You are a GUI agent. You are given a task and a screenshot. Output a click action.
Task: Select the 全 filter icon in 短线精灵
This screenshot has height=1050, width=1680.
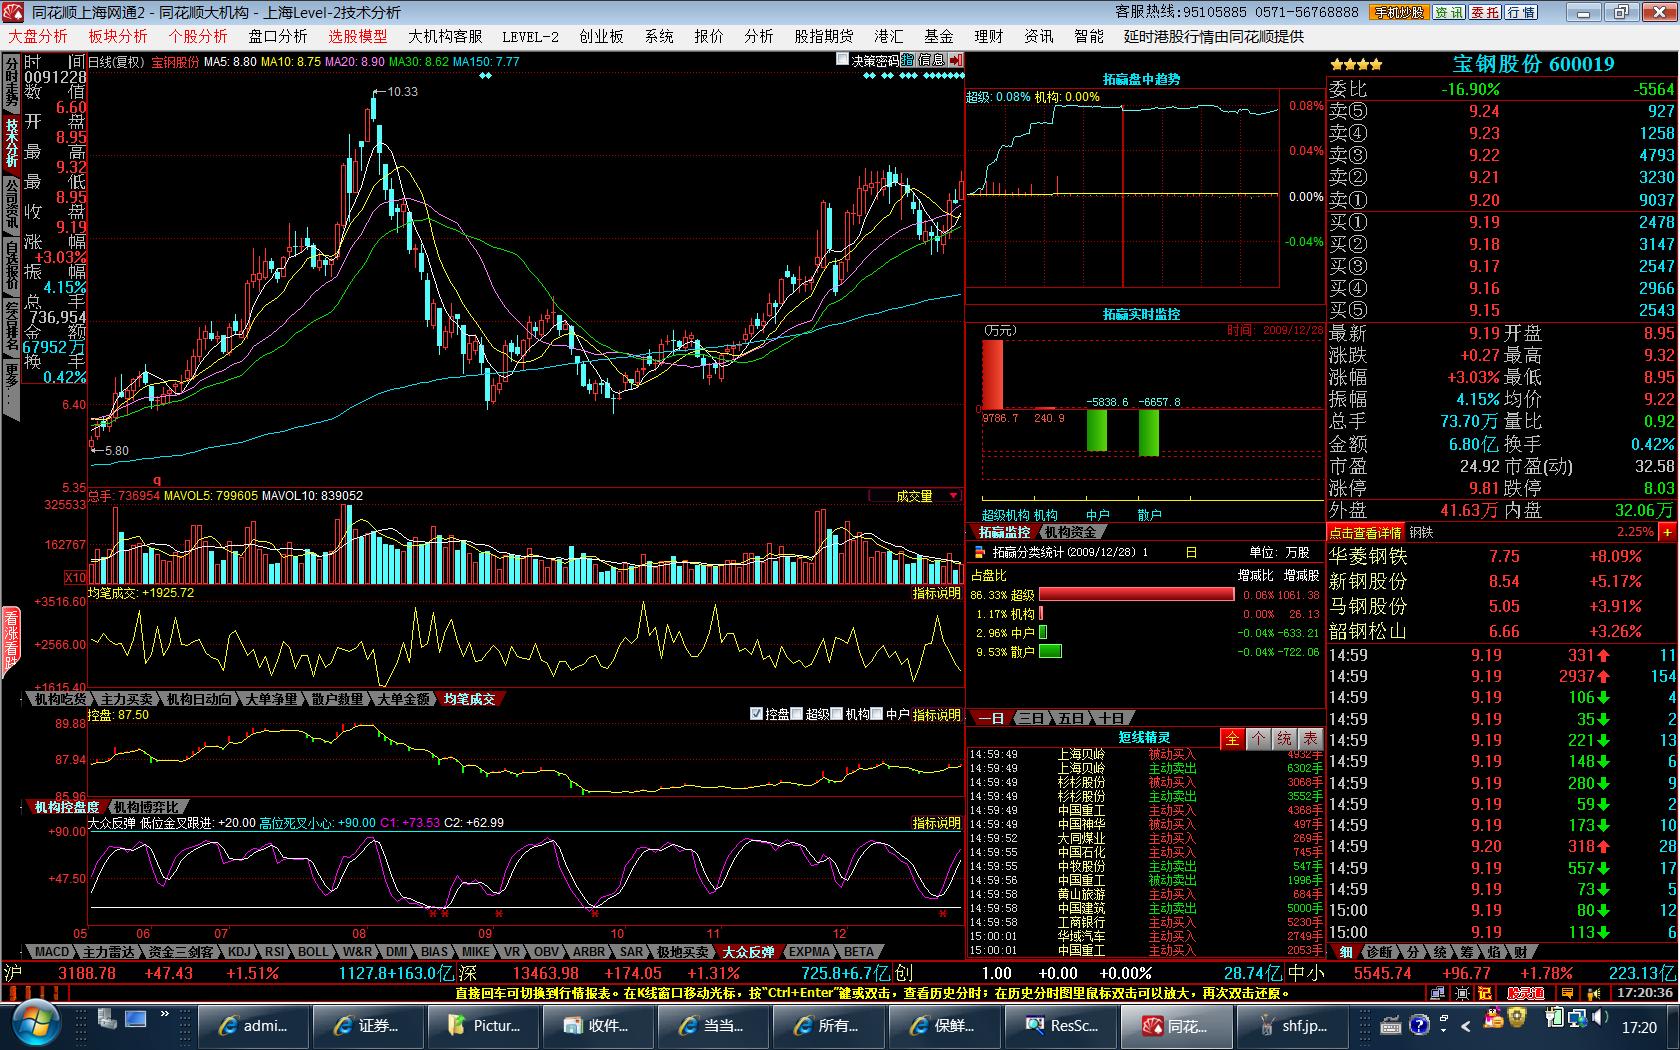1232,738
